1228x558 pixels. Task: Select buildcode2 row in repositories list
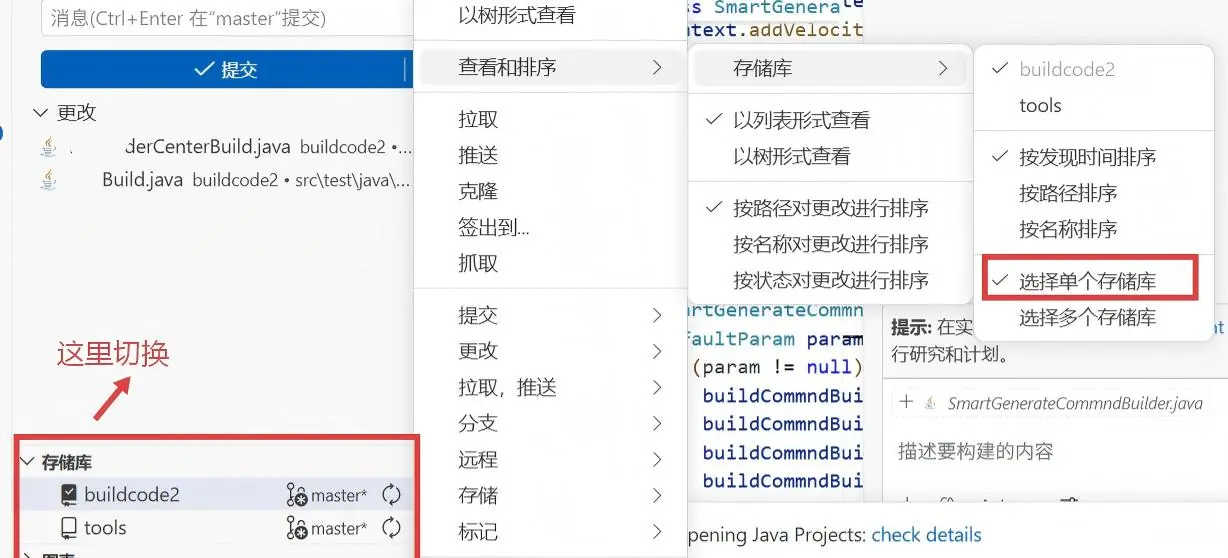coord(215,494)
